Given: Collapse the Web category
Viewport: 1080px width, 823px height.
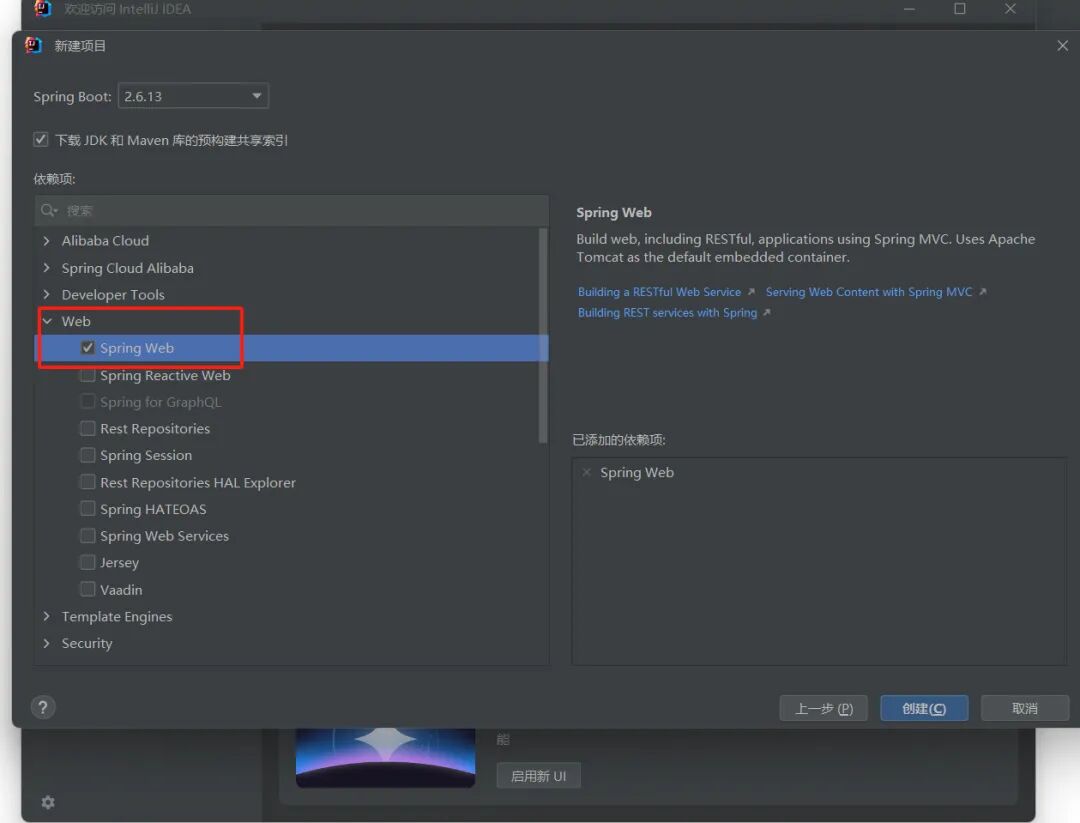Looking at the screenshot, I should [x=47, y=321].
